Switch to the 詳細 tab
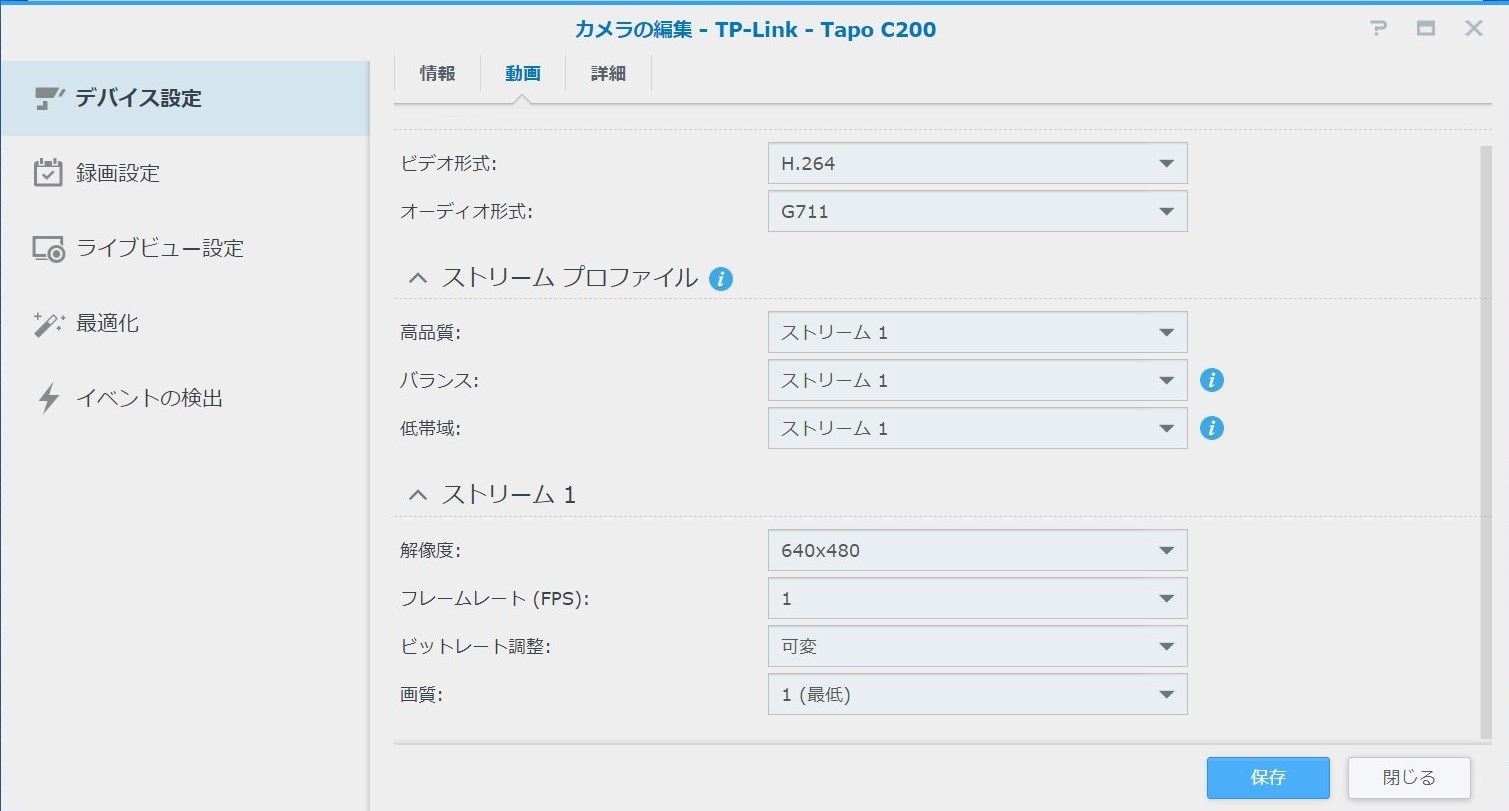 (x=608, y=73)
